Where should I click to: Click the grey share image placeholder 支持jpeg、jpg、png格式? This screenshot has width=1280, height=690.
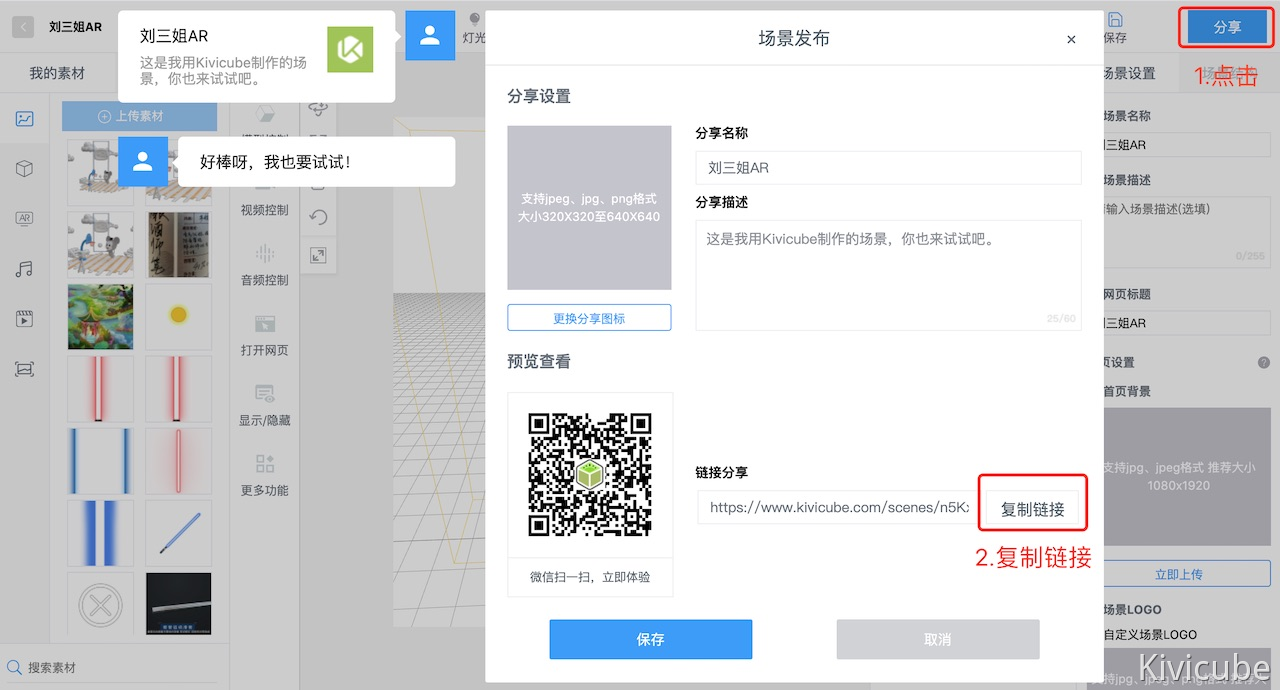coord(589,208)
